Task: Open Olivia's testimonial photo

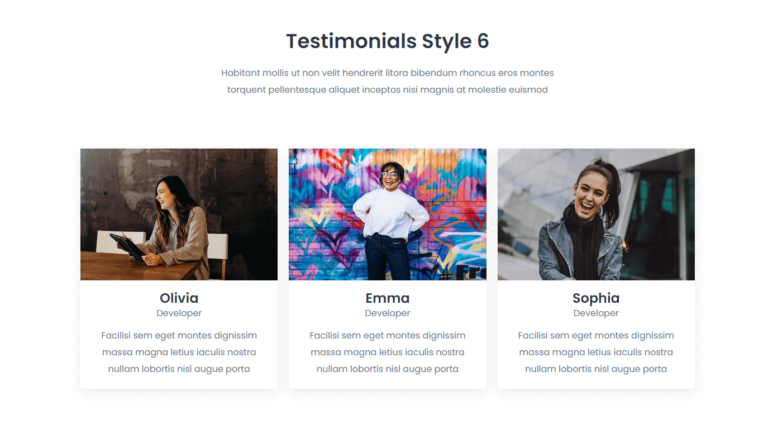Action: [x=179, y=214]
